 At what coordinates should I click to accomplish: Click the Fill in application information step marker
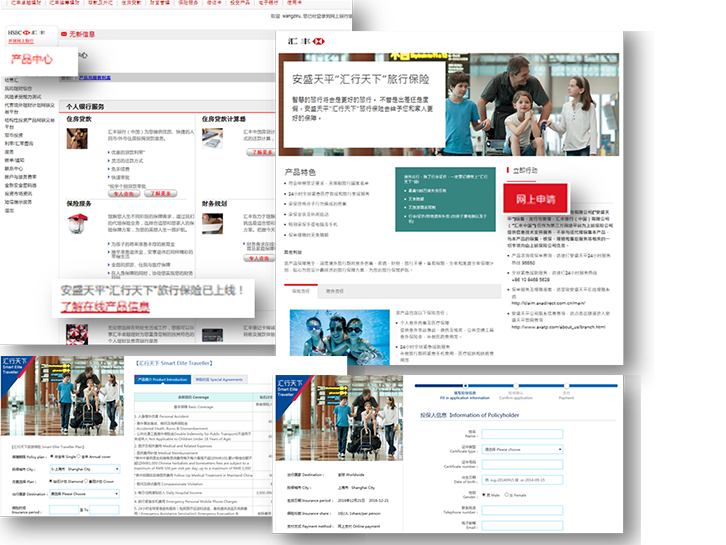[x=465, y=385]
